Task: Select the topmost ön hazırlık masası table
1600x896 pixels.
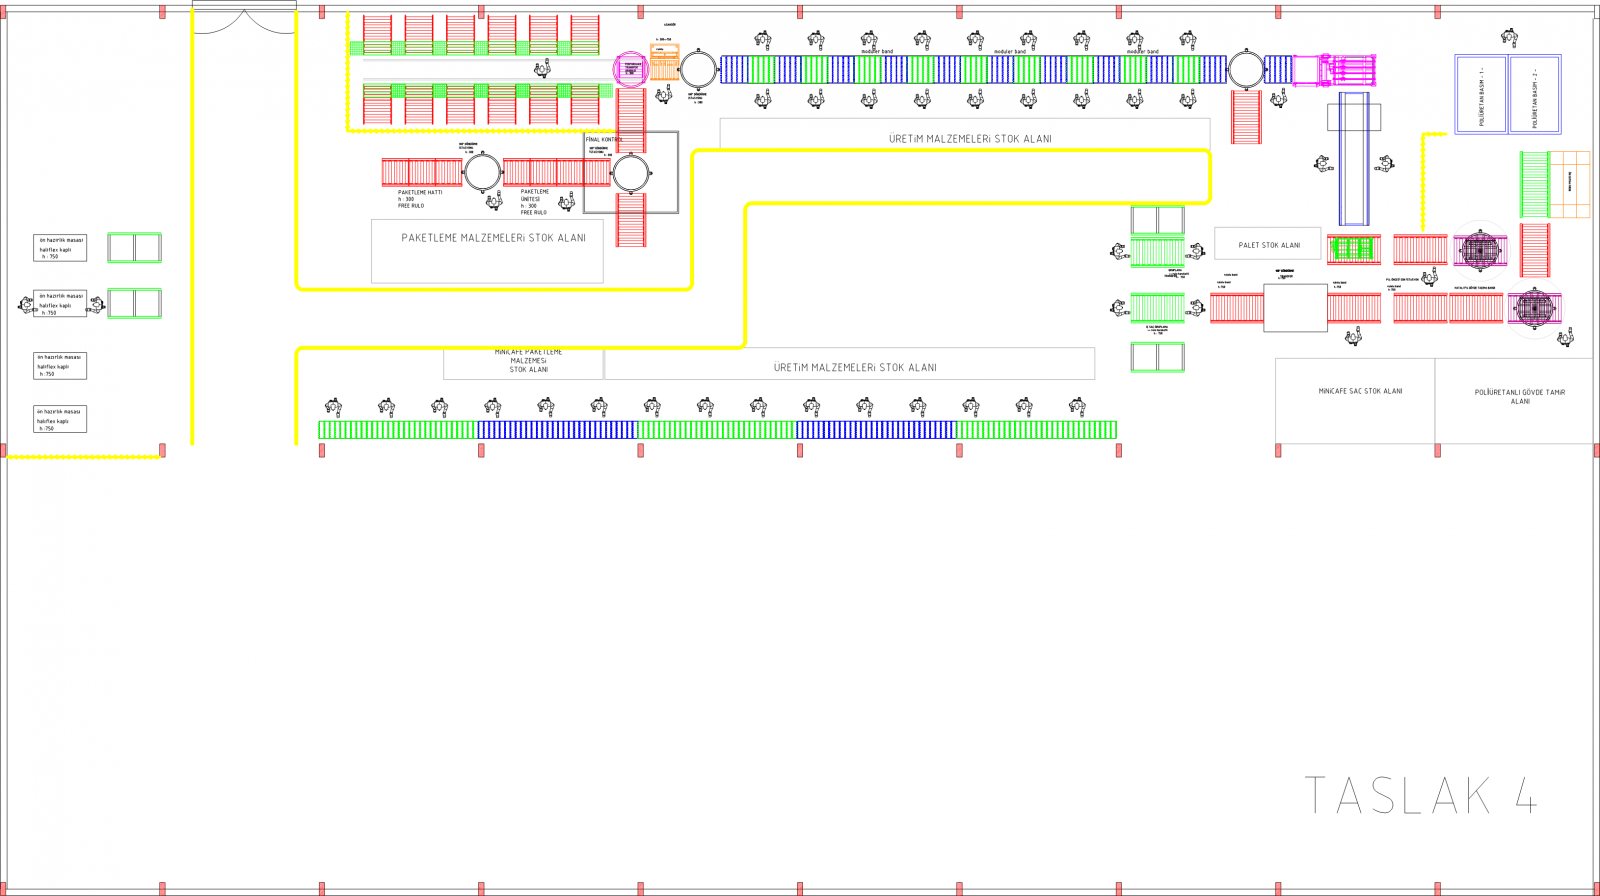Action: [x=60, y=248]
